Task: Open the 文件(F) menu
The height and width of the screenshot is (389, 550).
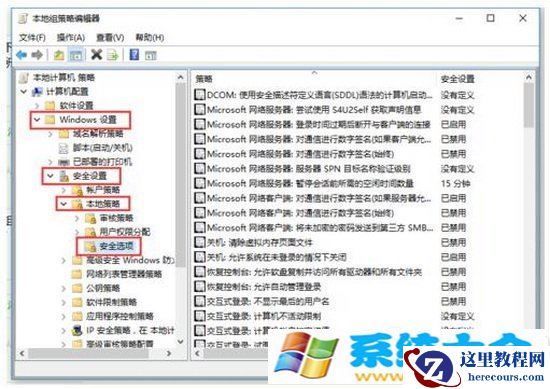Action: (x=32, y=38)
